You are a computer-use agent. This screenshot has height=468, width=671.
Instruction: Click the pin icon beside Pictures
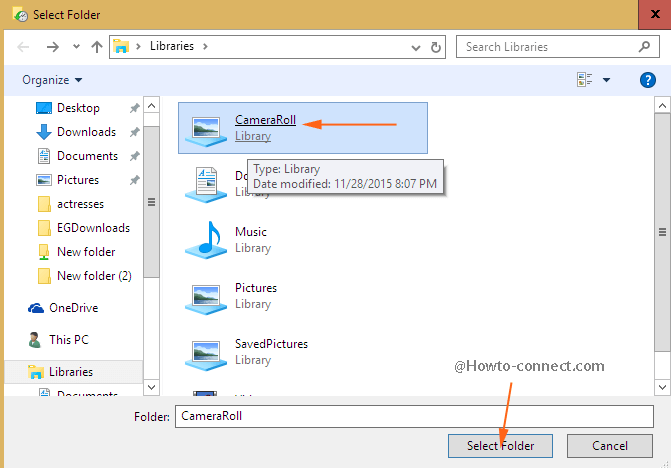pyautogui.click(x=134, y=180)
